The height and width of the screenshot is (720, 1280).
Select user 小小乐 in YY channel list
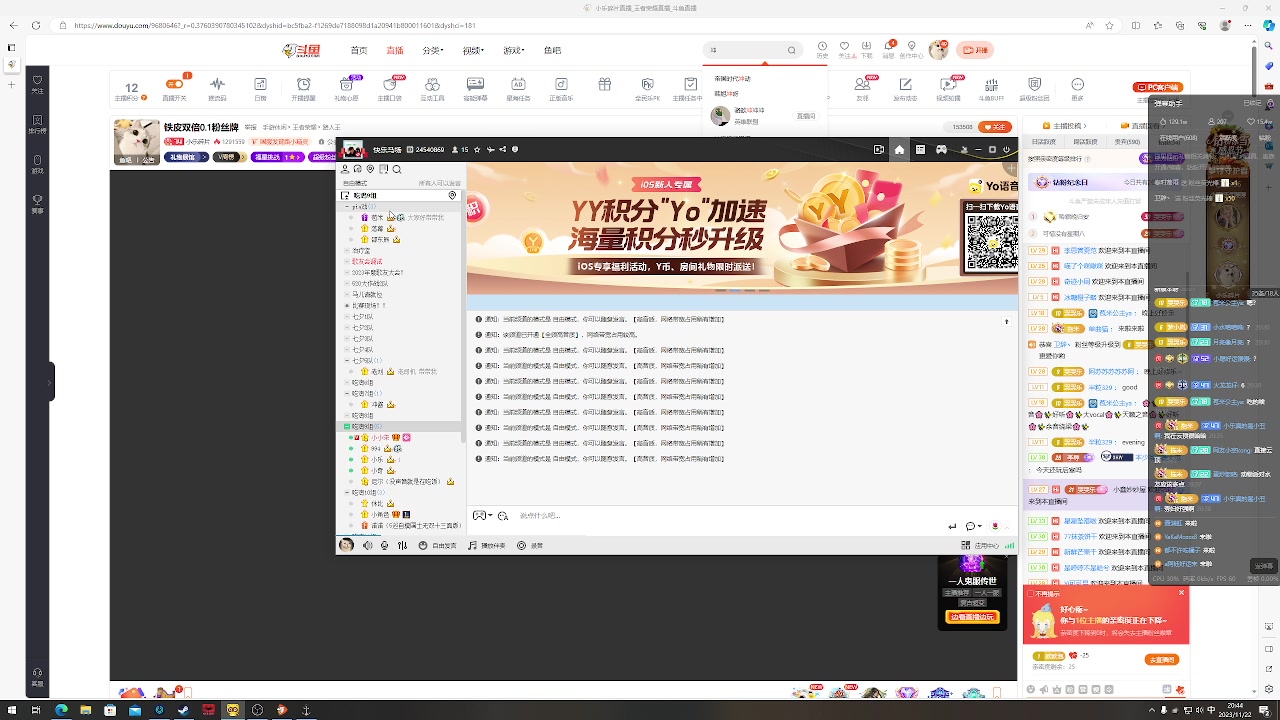[380, 438]
